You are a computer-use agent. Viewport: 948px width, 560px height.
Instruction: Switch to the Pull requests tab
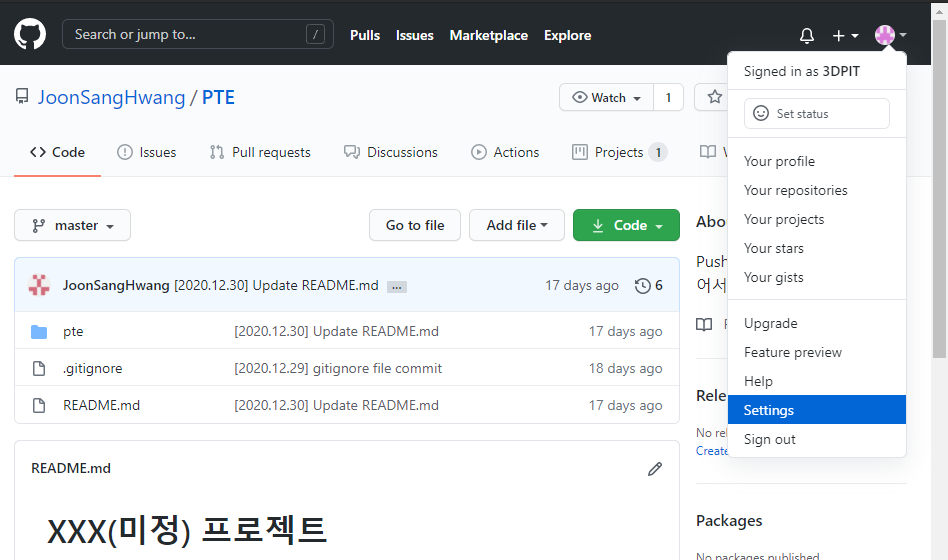pyautogui.click(x=260, y=152)
